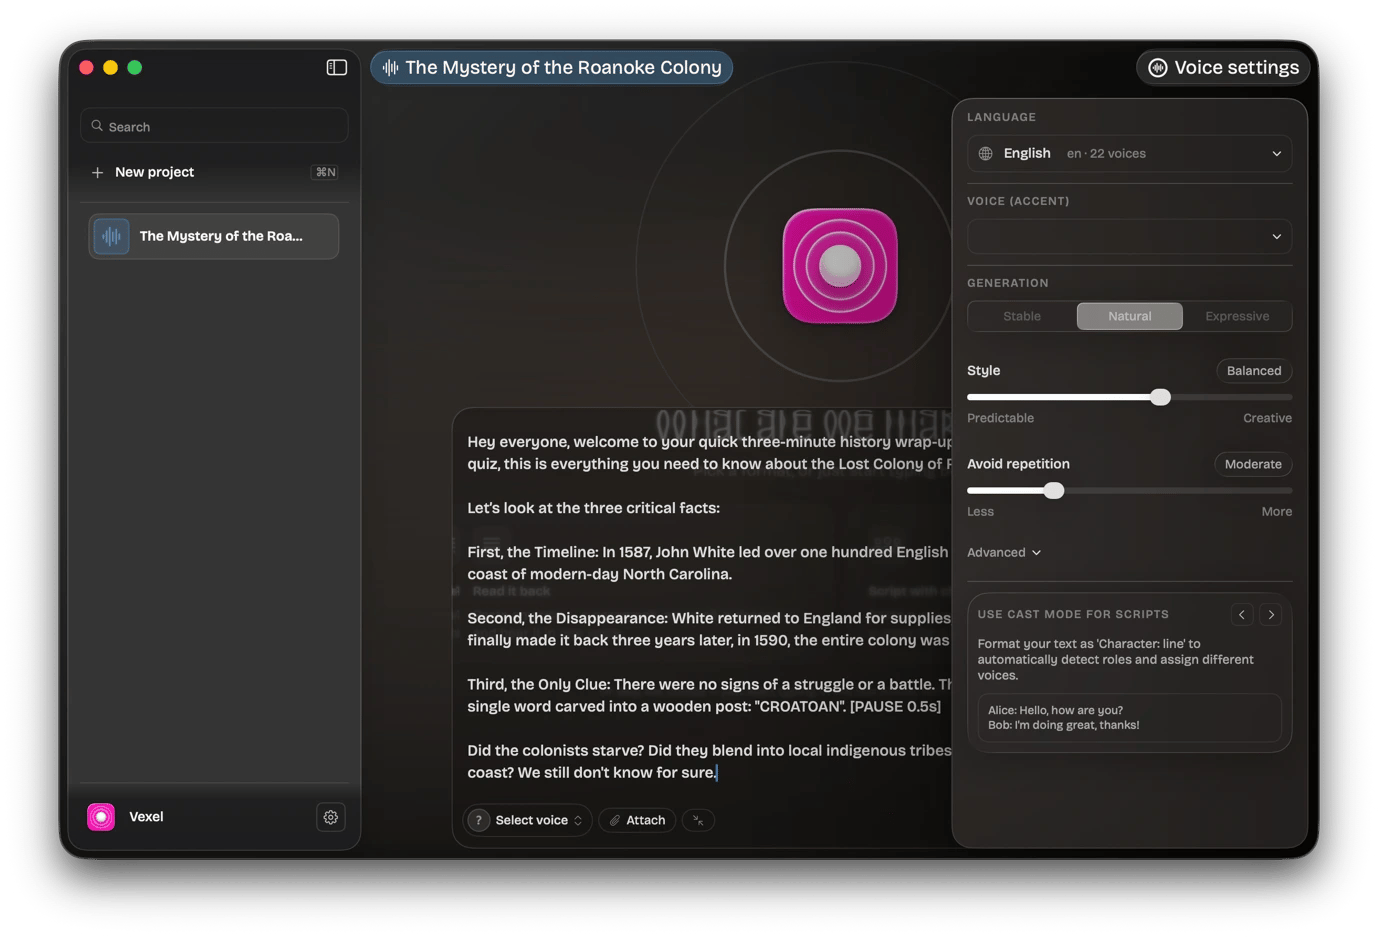Show next tip in Cast Mode card

pos(1271,615)
